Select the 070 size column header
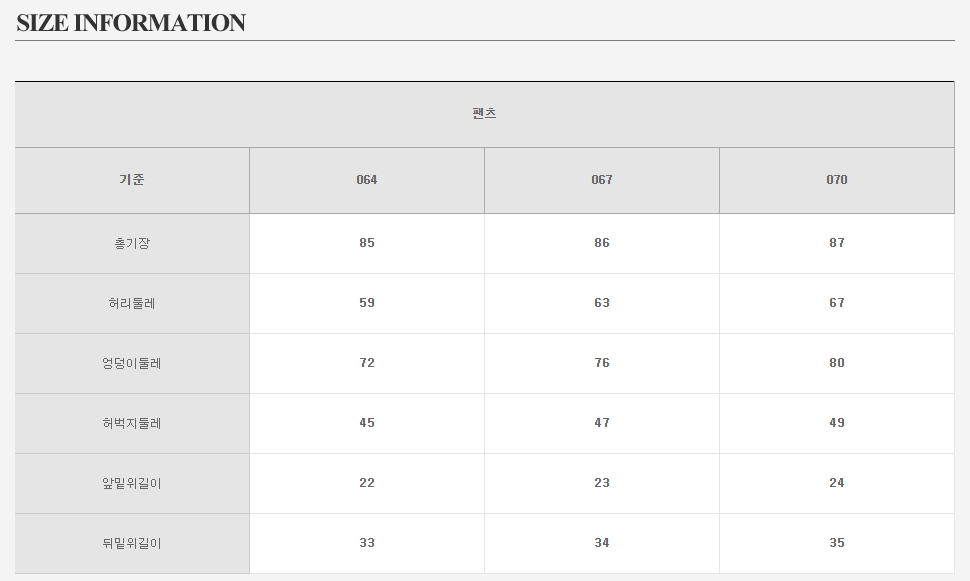 pos(837,180)
